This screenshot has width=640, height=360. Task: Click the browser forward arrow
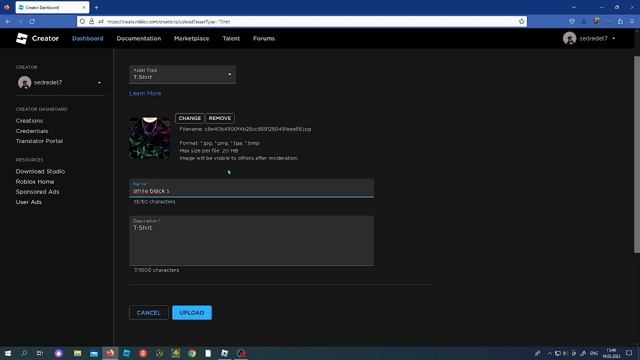pyautogui.click(x=20, y=21)
